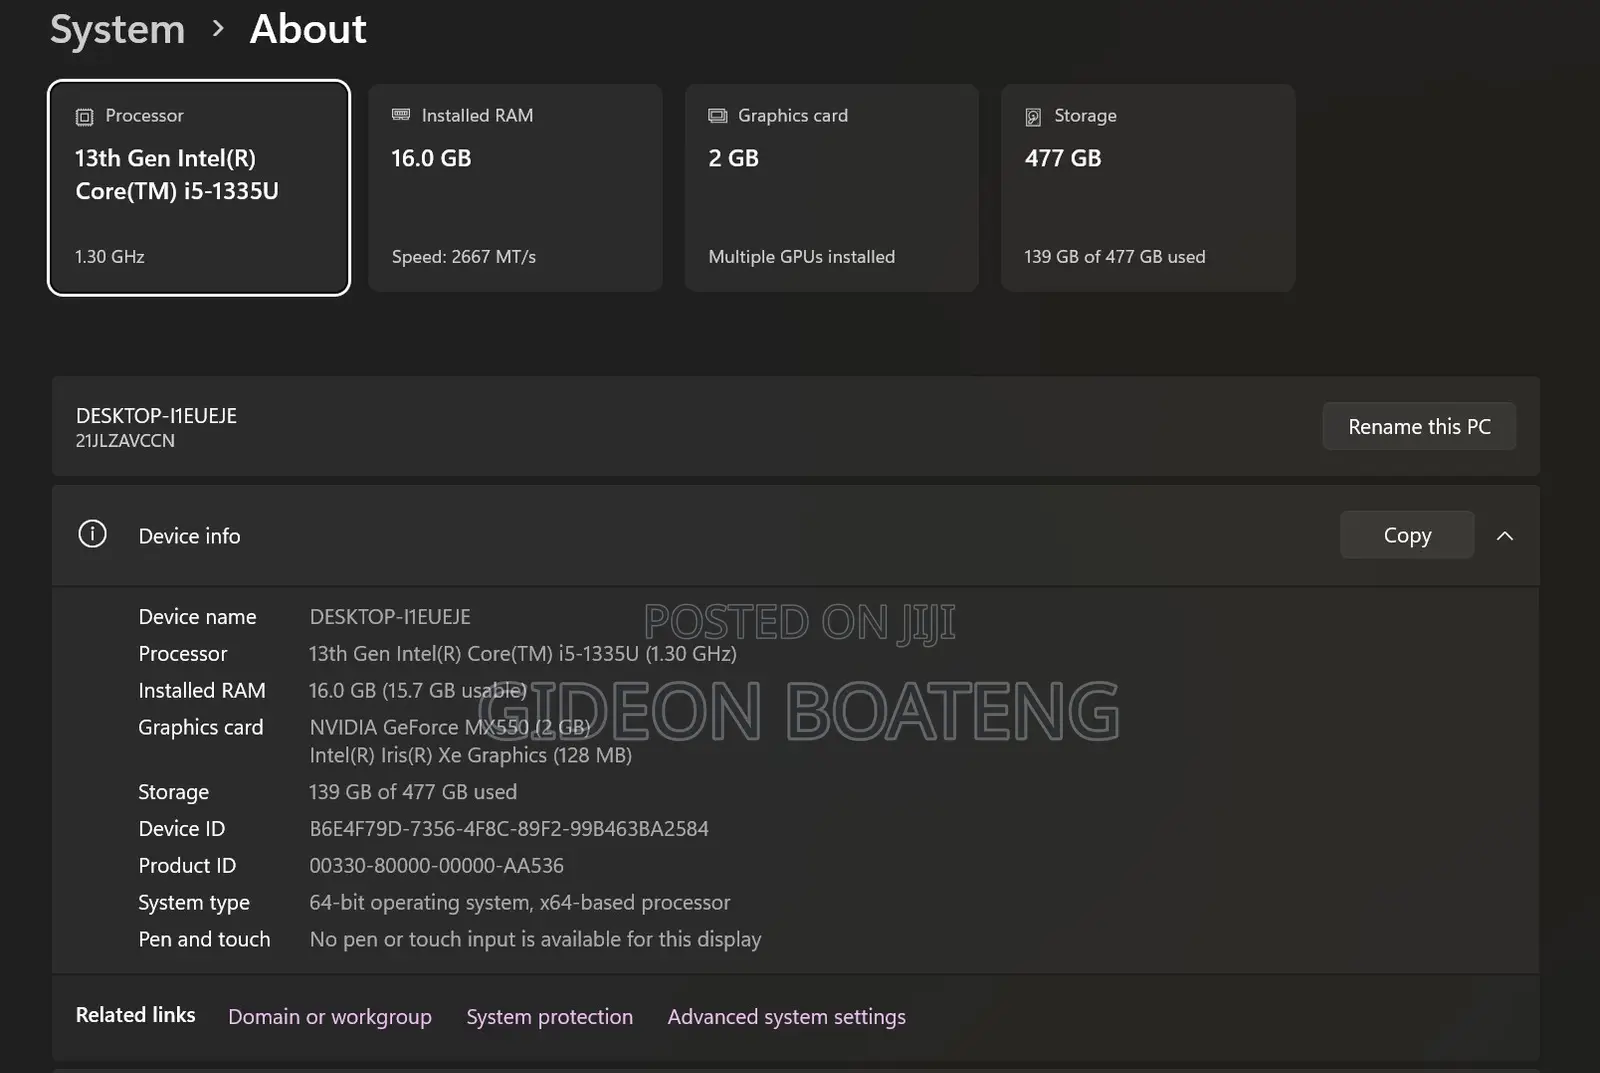This screenshot has height=1073, width=1600.
Task: Click the Intel(R) Iris(R) Xe Graphics (128 MB) text
Action: tap(470, 756)
